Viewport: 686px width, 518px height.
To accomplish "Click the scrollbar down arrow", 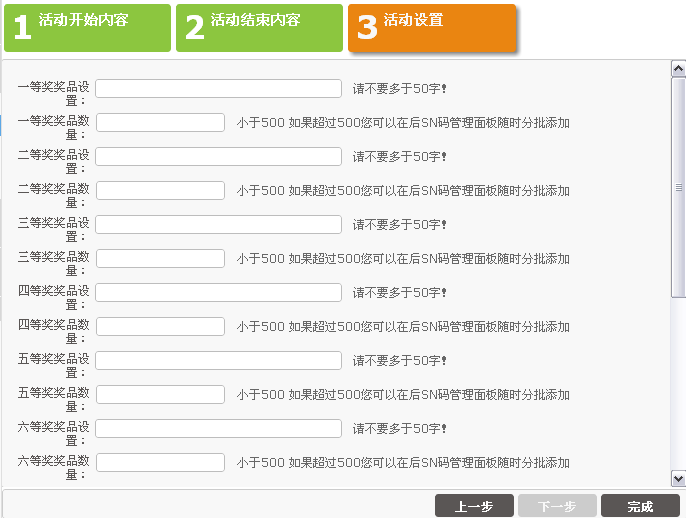I will pyautogui.click(x=678, y=479).
